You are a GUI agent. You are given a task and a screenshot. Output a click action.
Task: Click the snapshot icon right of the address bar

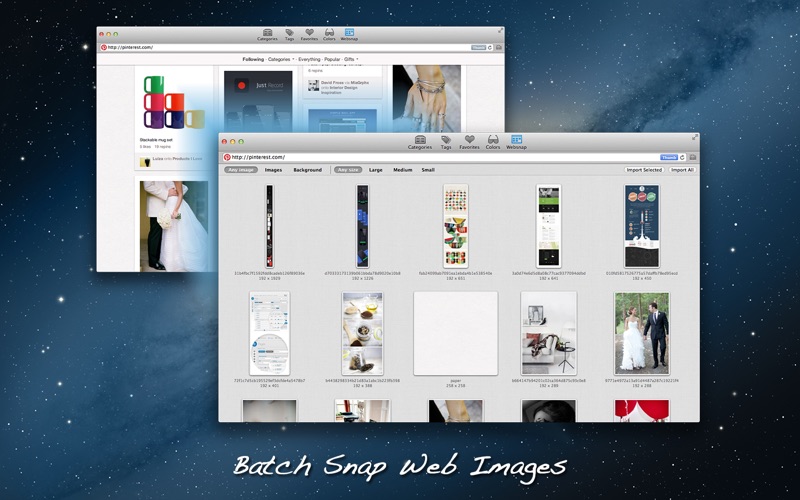point(692,157)
